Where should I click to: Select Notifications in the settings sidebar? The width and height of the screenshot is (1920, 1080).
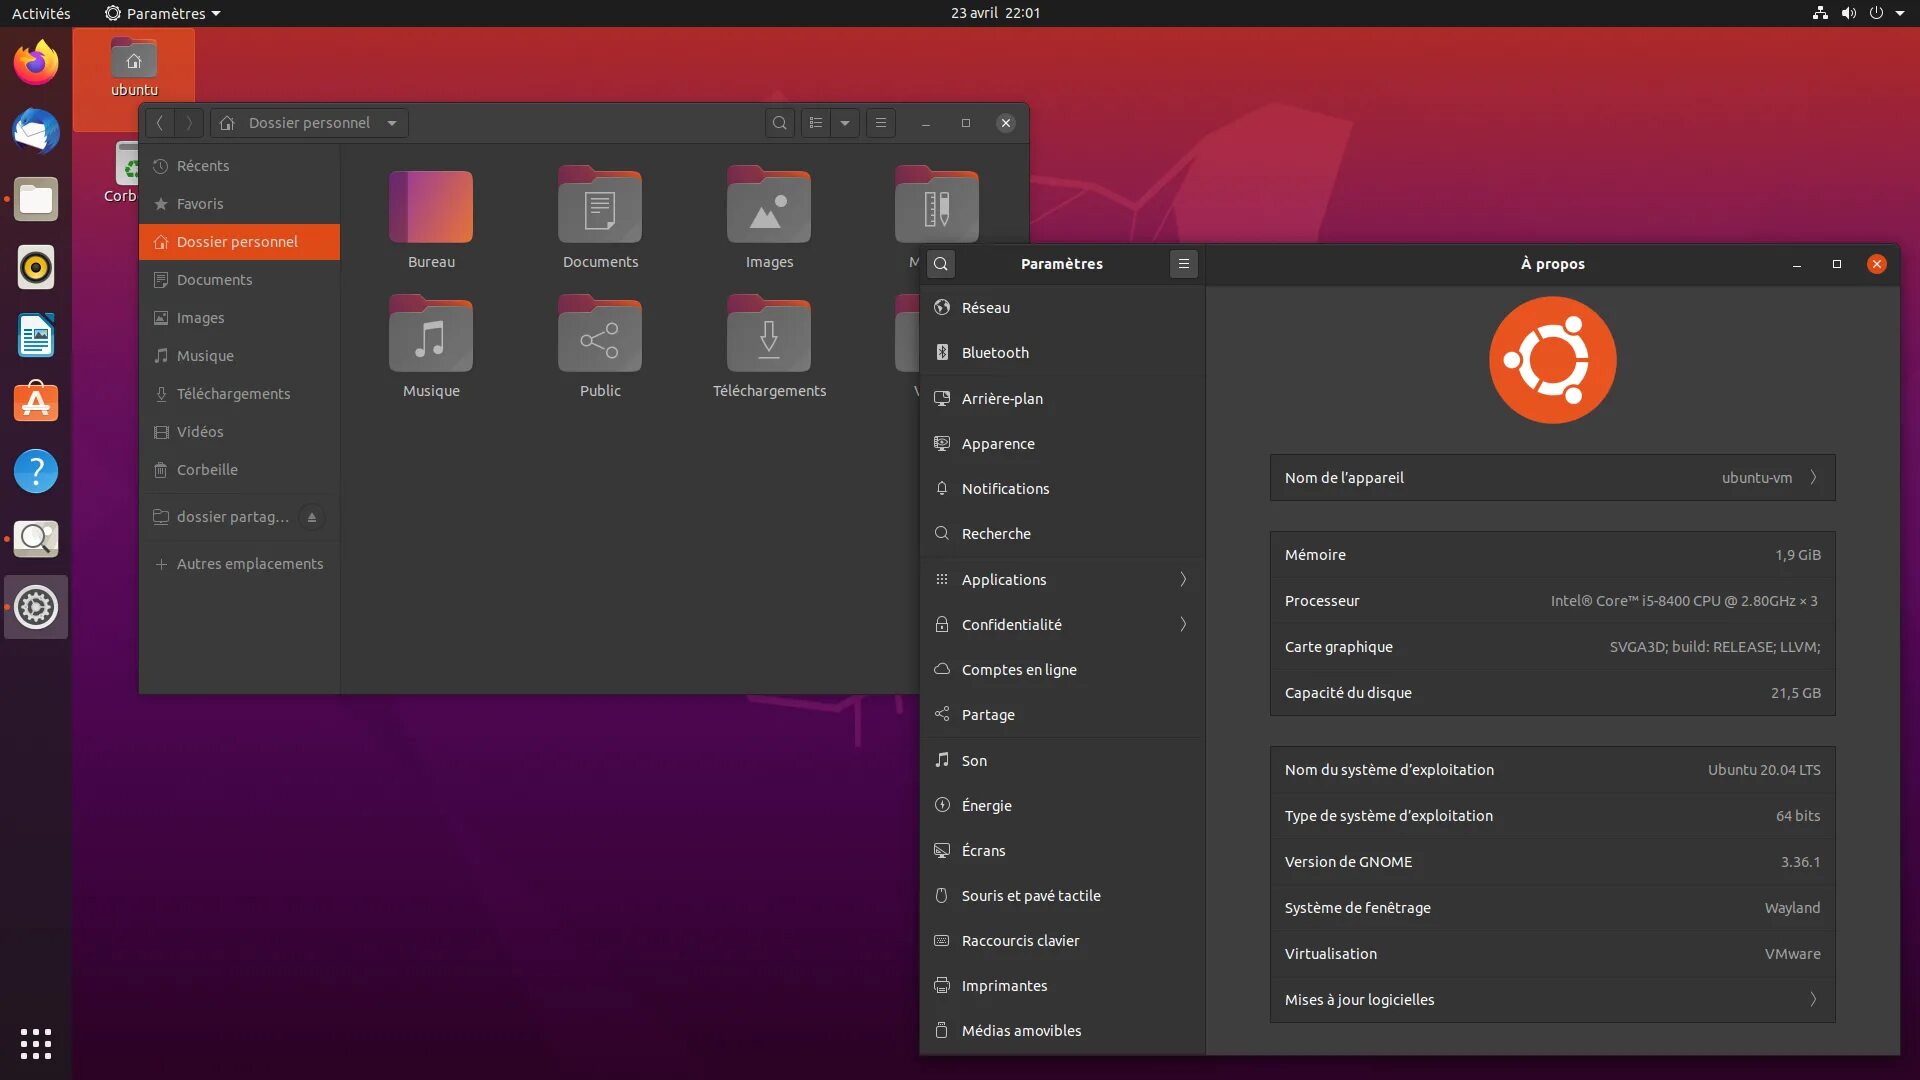coord(1005,489)
